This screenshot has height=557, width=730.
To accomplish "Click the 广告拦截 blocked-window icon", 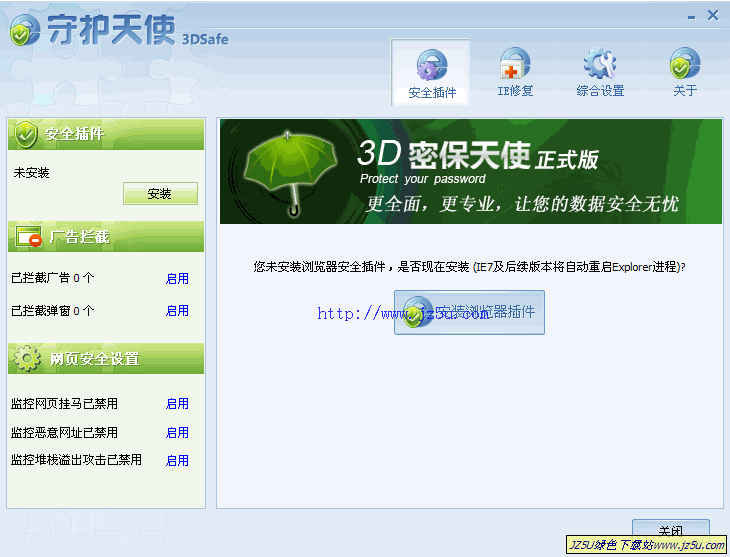I will point(29,237).
